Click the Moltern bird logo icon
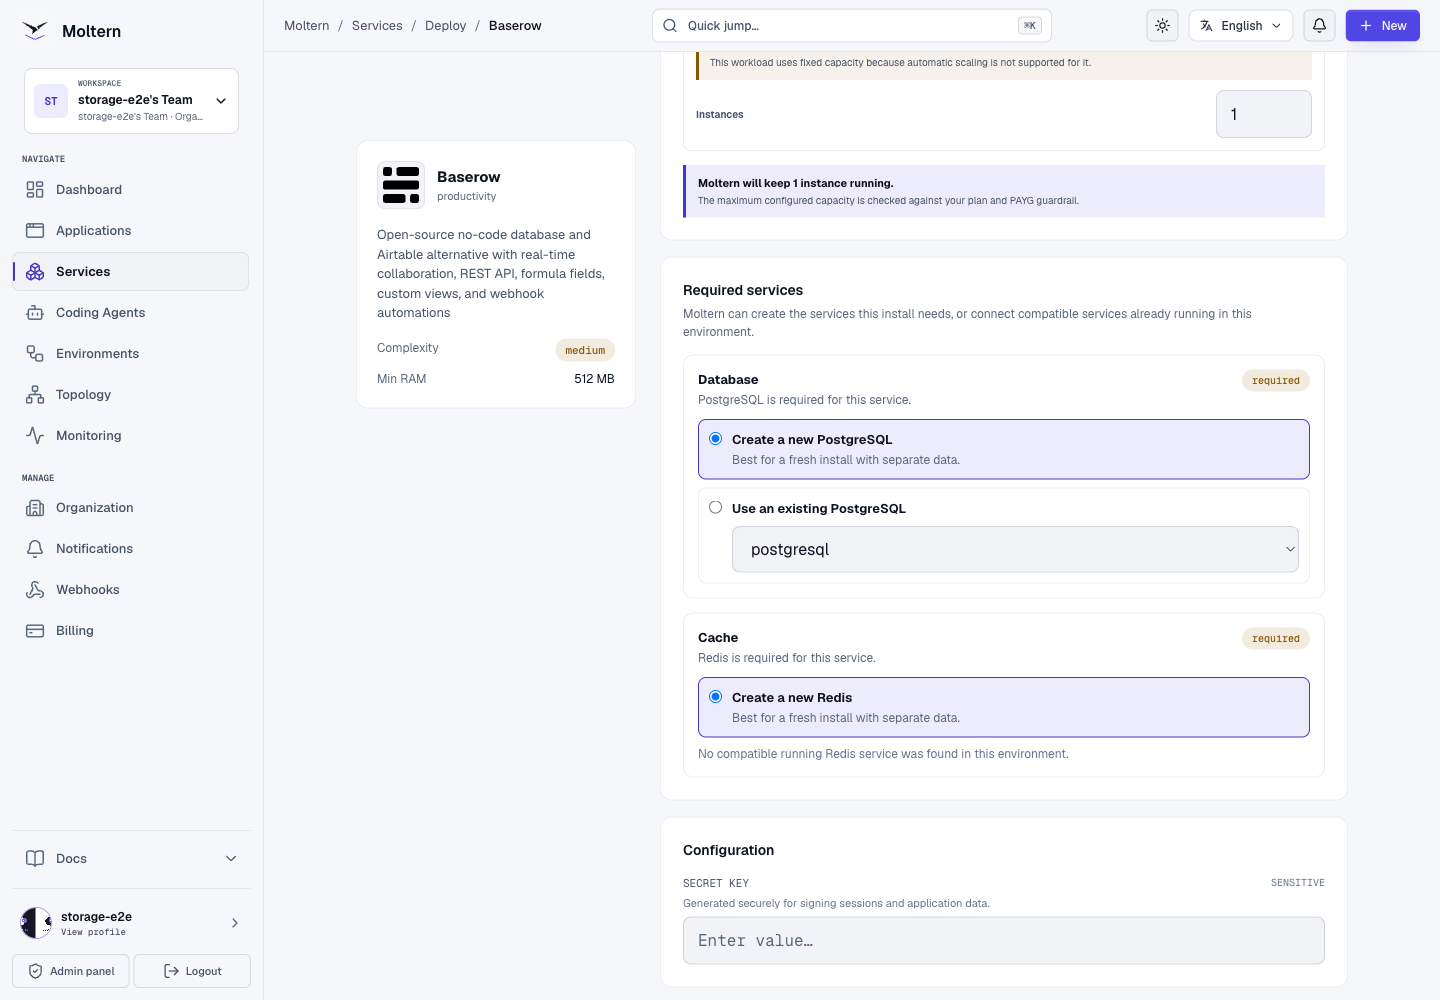Image resolution: width=1440 pixels, height=1000 pixels. coord(35,31)
